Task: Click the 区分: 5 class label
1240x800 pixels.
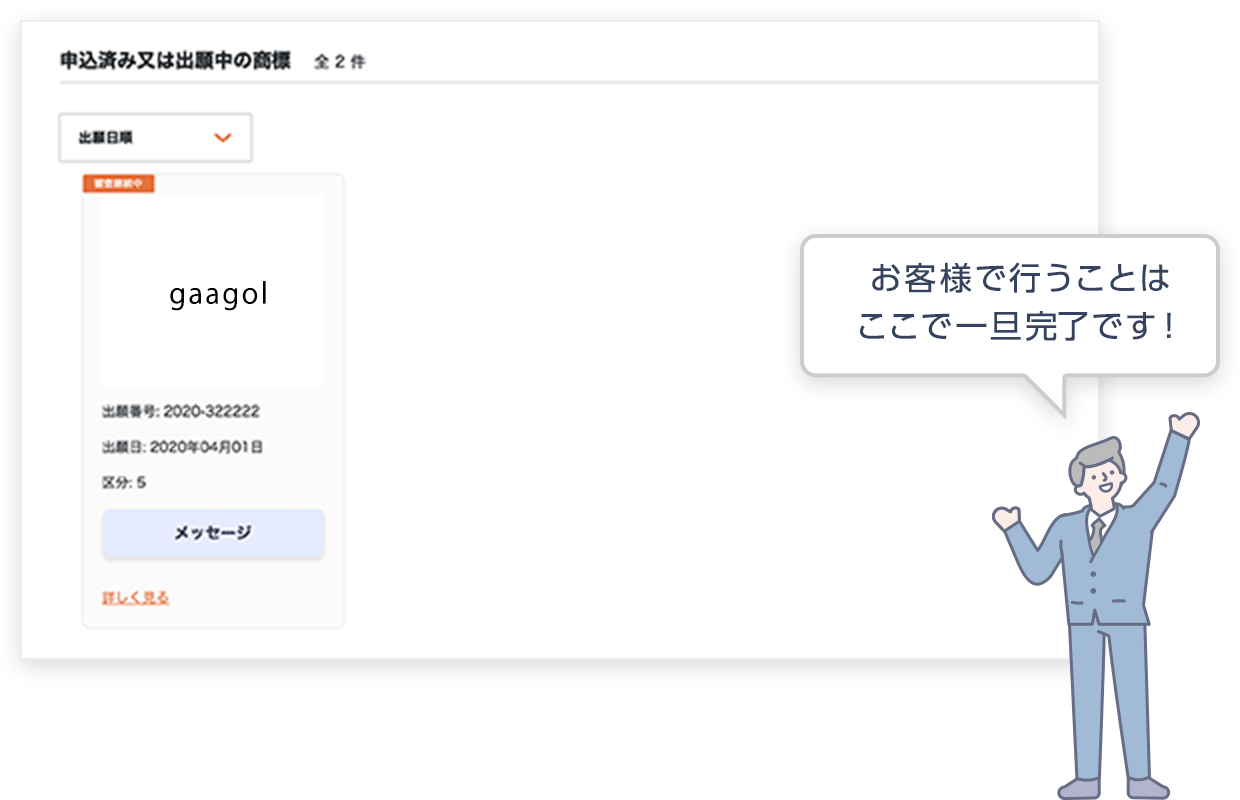Action: 124,483
